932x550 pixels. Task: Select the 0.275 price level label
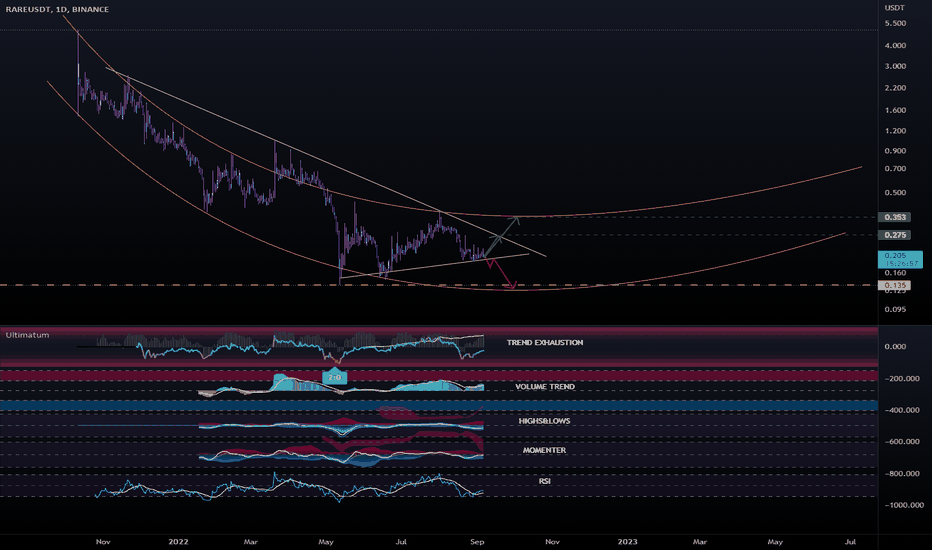pyautogui.click(x=895, y=235)
